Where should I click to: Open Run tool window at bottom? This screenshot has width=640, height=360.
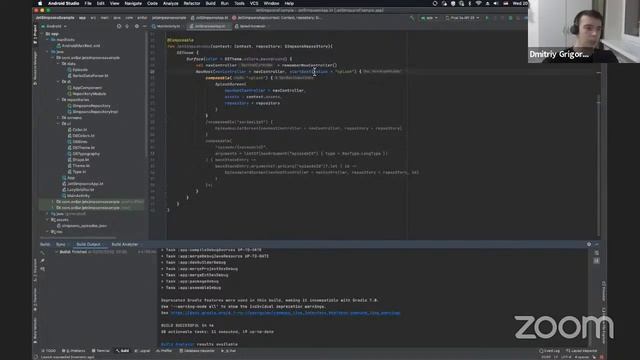[x=229, y=351]
